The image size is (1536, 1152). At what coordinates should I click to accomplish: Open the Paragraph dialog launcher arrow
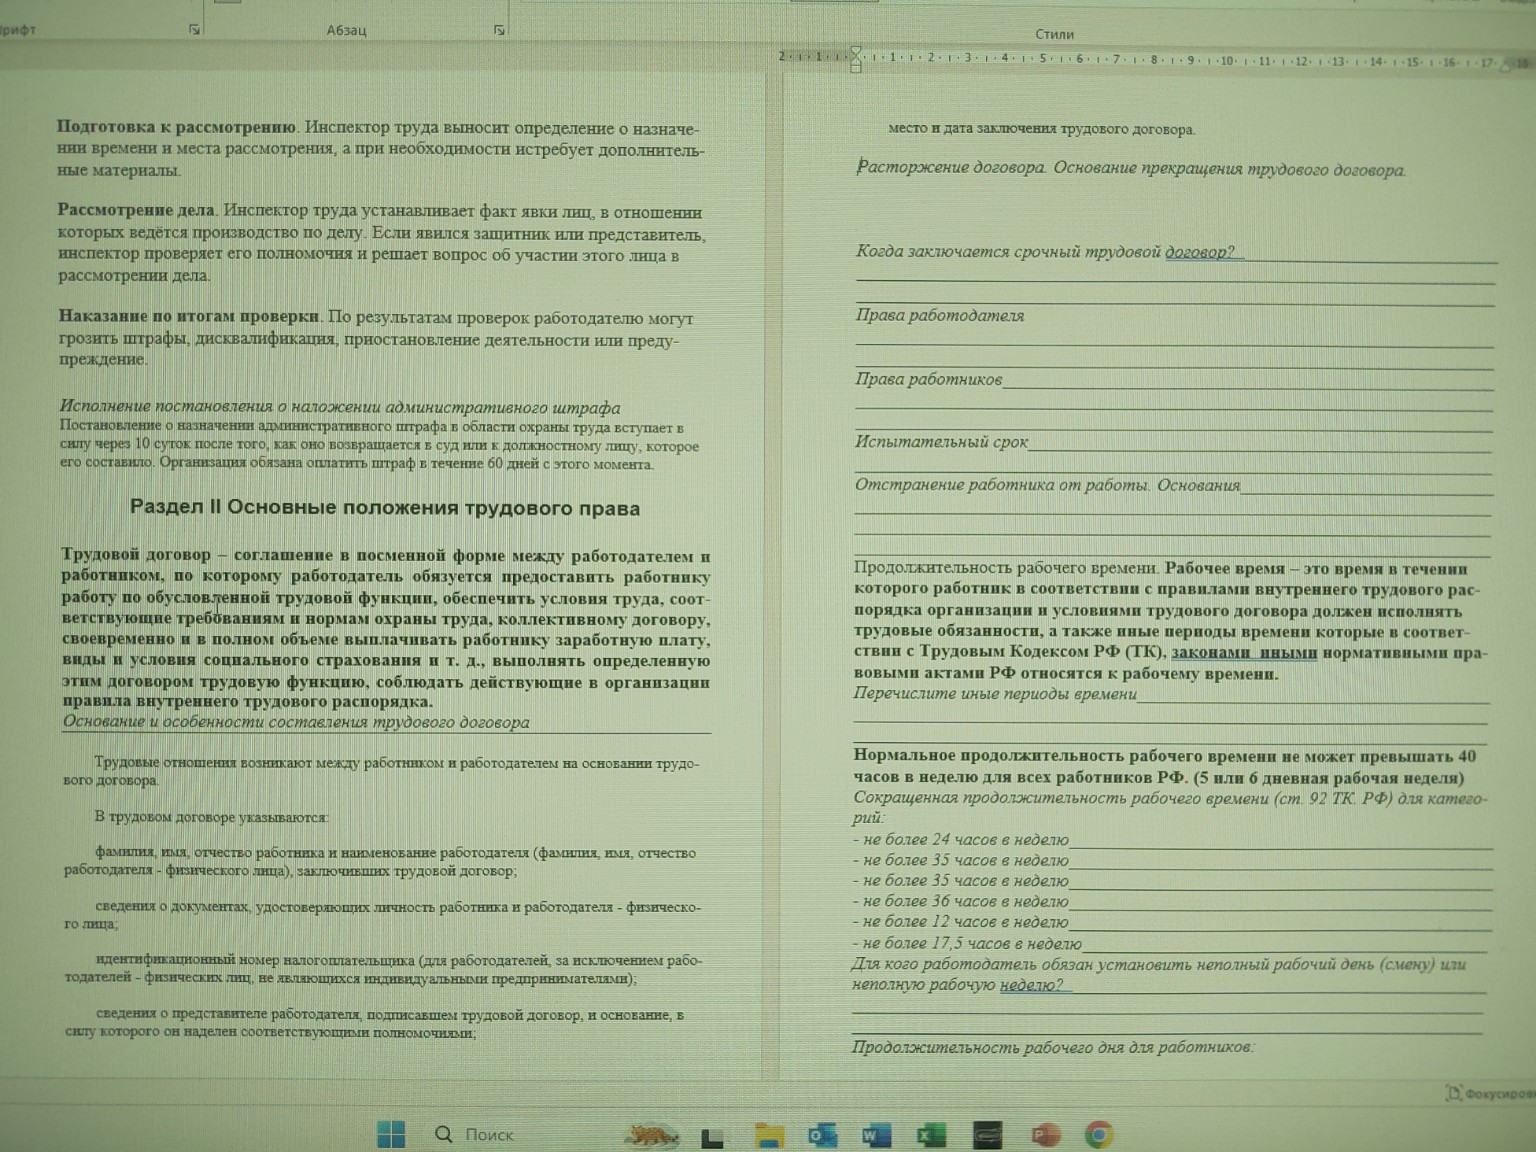(499, 31)
